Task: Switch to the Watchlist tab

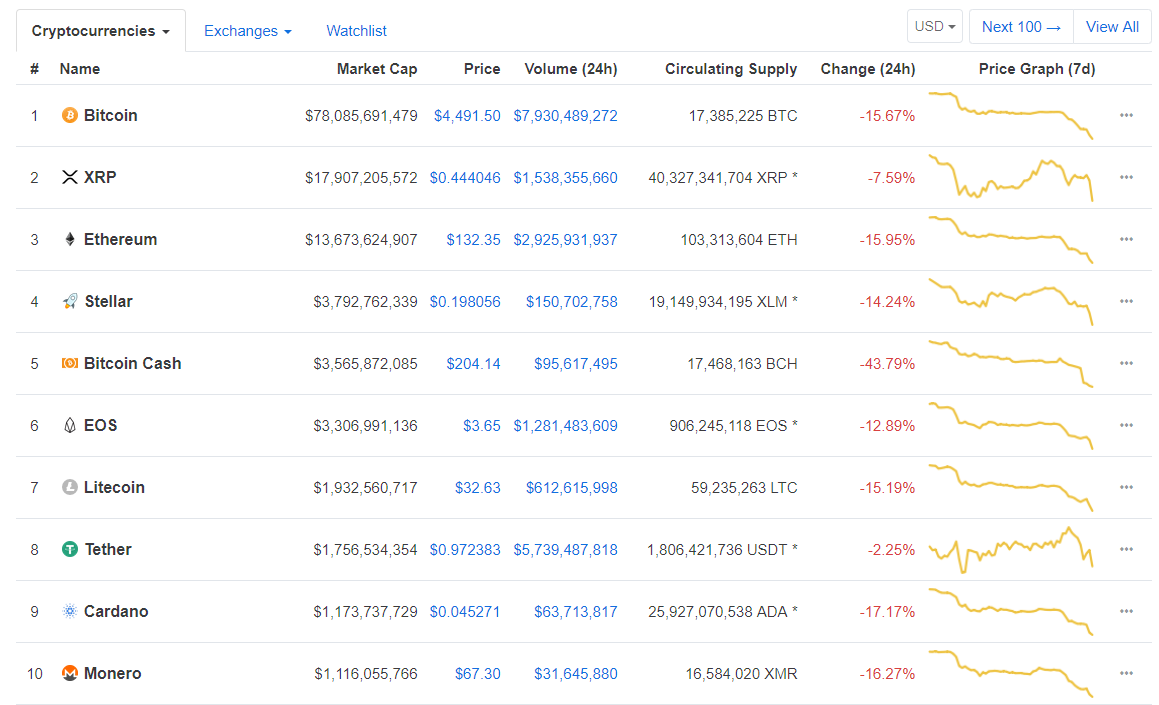Action: (x=356, y=31)
